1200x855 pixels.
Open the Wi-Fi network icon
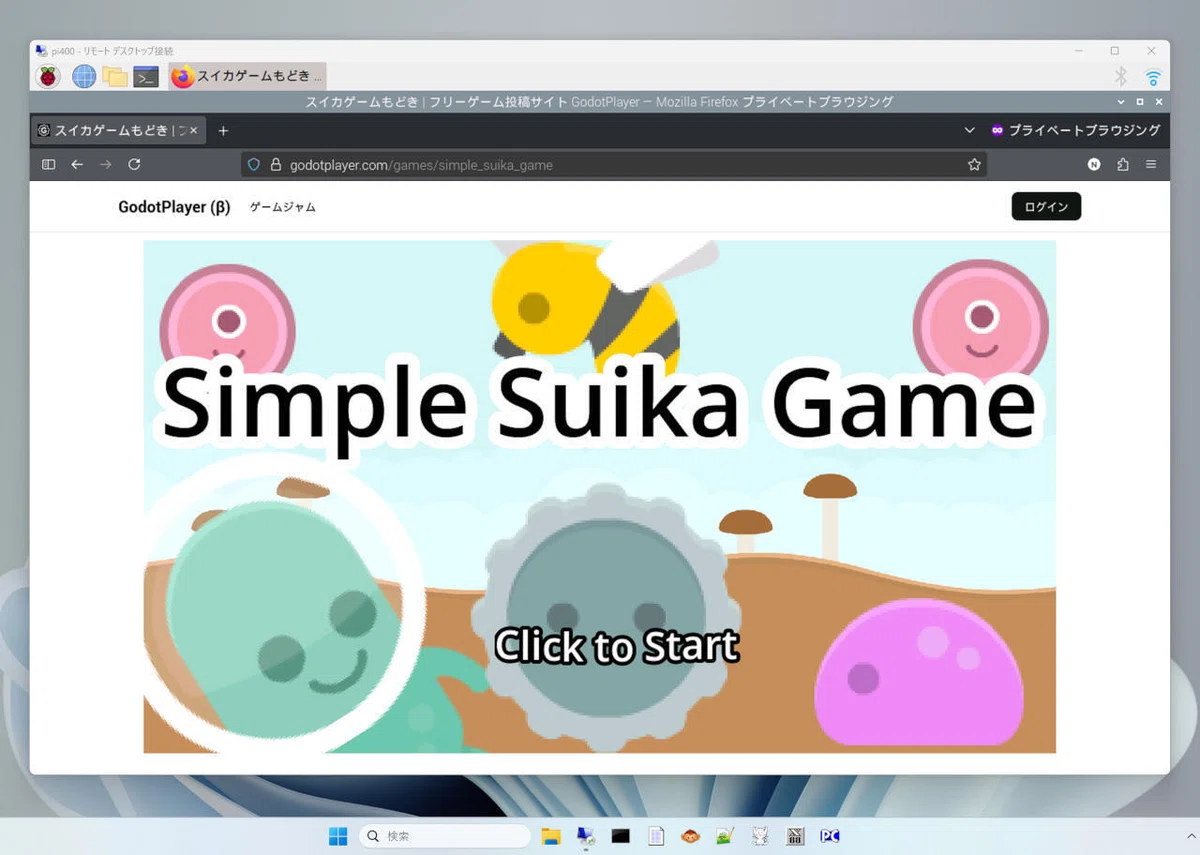1153,76
